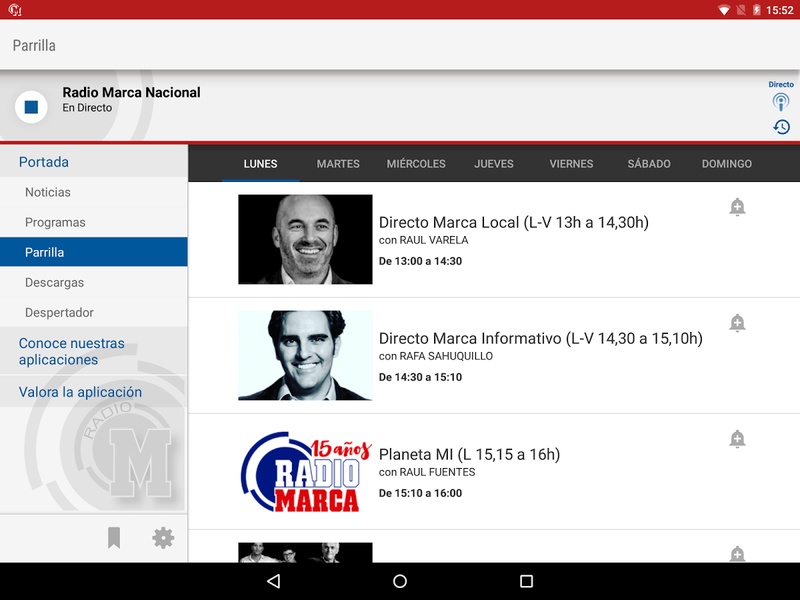
Task: Open Programas in the sidebar
Action: 94,222
